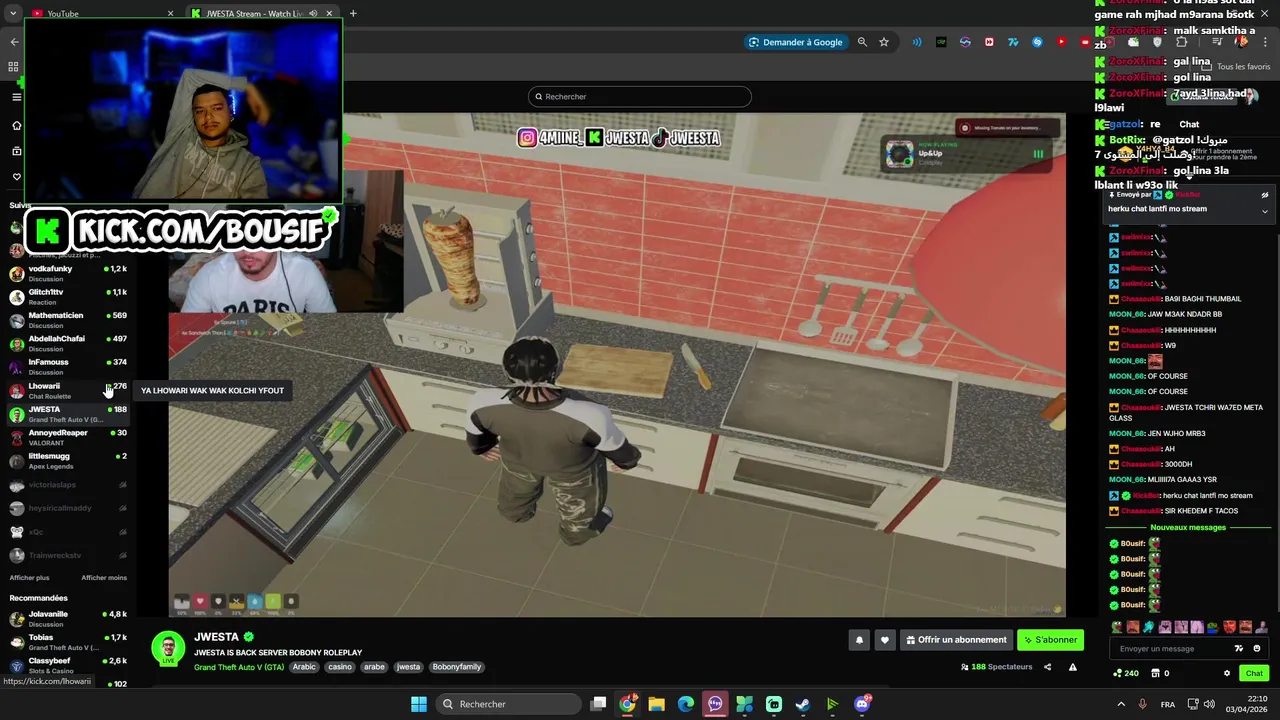Mute the JWESTA tab audio icon
This screenshot has width=1280, height=720.
click(313, 13)
